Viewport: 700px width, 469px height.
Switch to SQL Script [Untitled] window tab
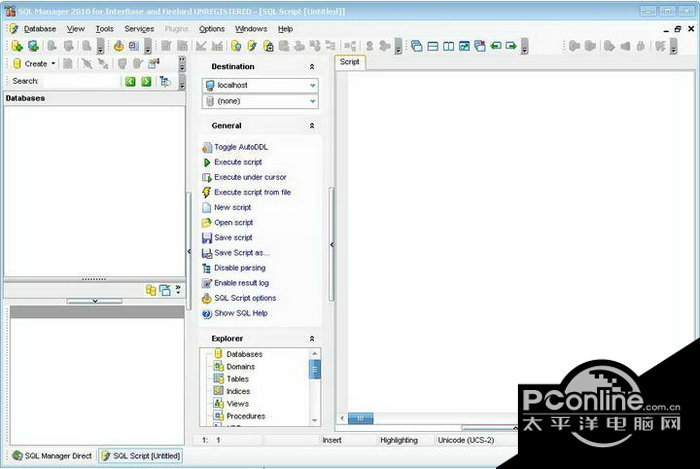click(141, 456)
